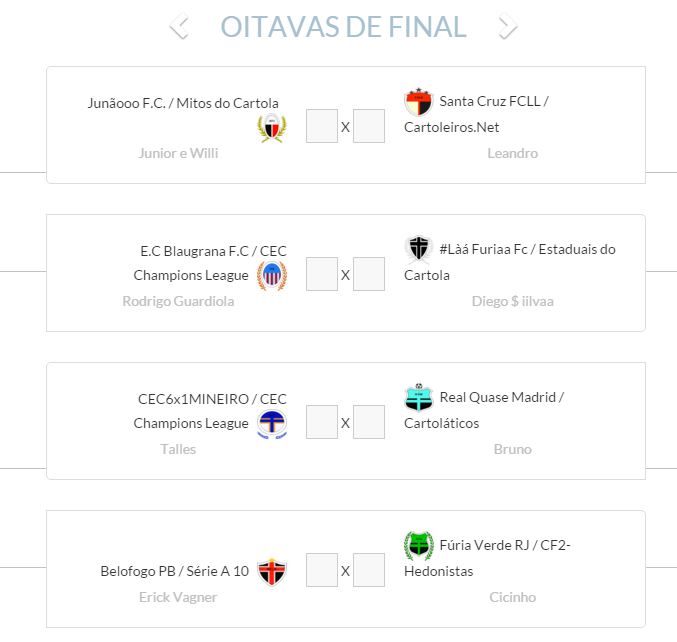This screenshot has width=677, height=642.
Task: Enter score for Santa Cruz FCLL
Action: coord(369,127)
